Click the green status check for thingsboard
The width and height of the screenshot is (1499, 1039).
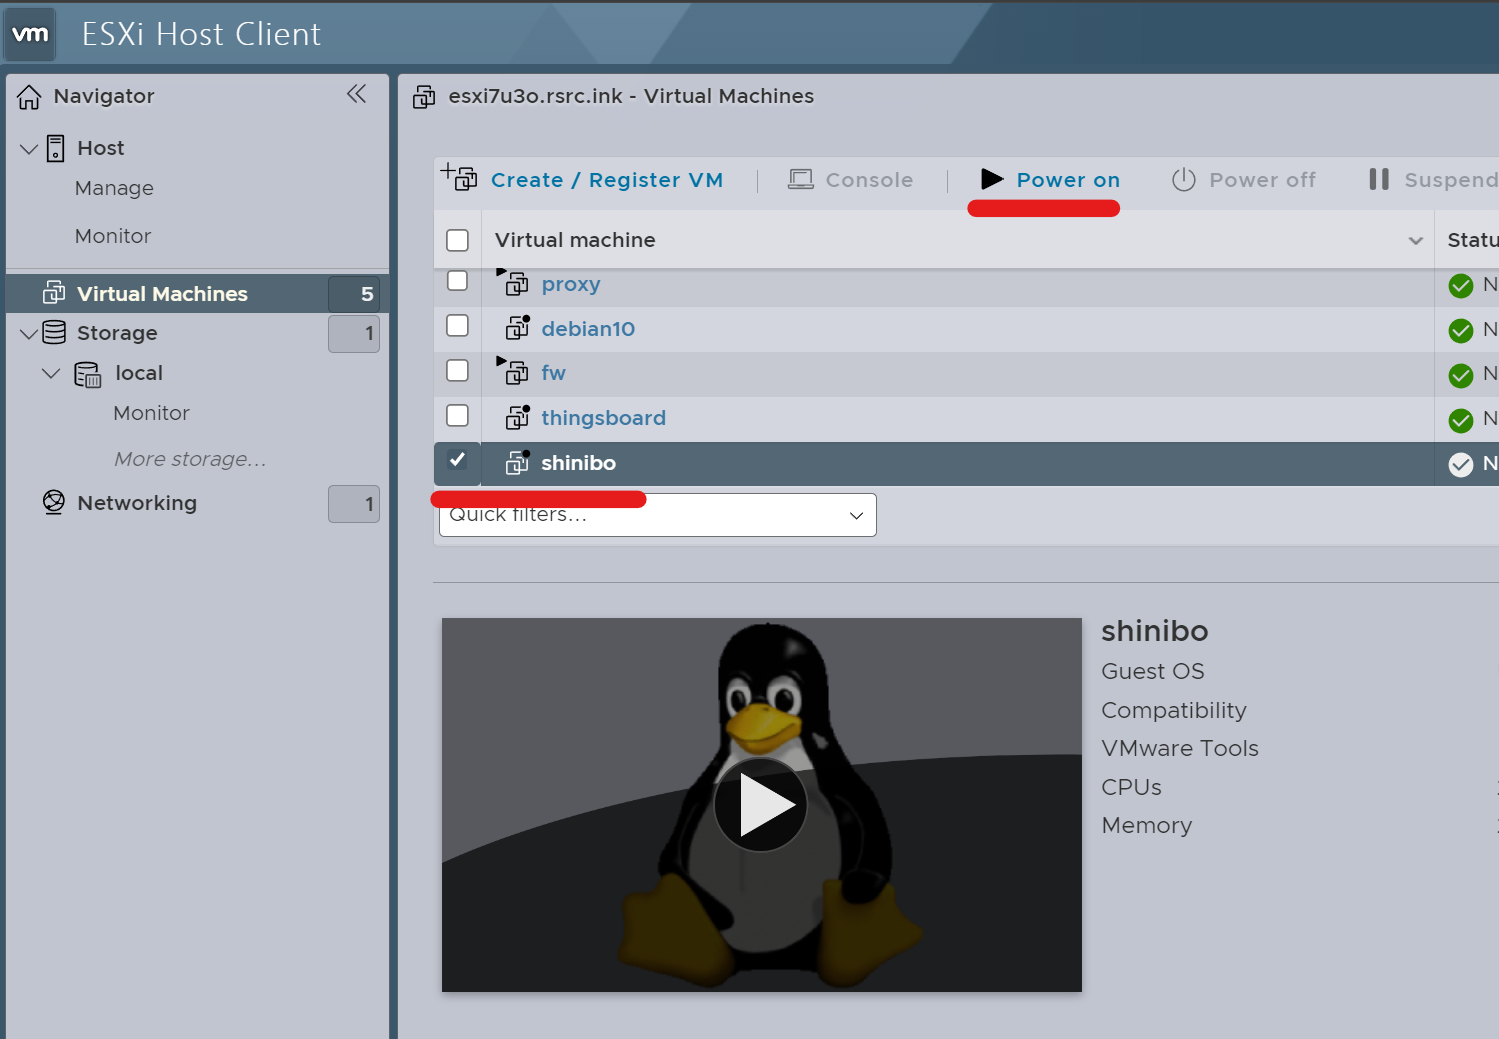tap(1461, 421)
